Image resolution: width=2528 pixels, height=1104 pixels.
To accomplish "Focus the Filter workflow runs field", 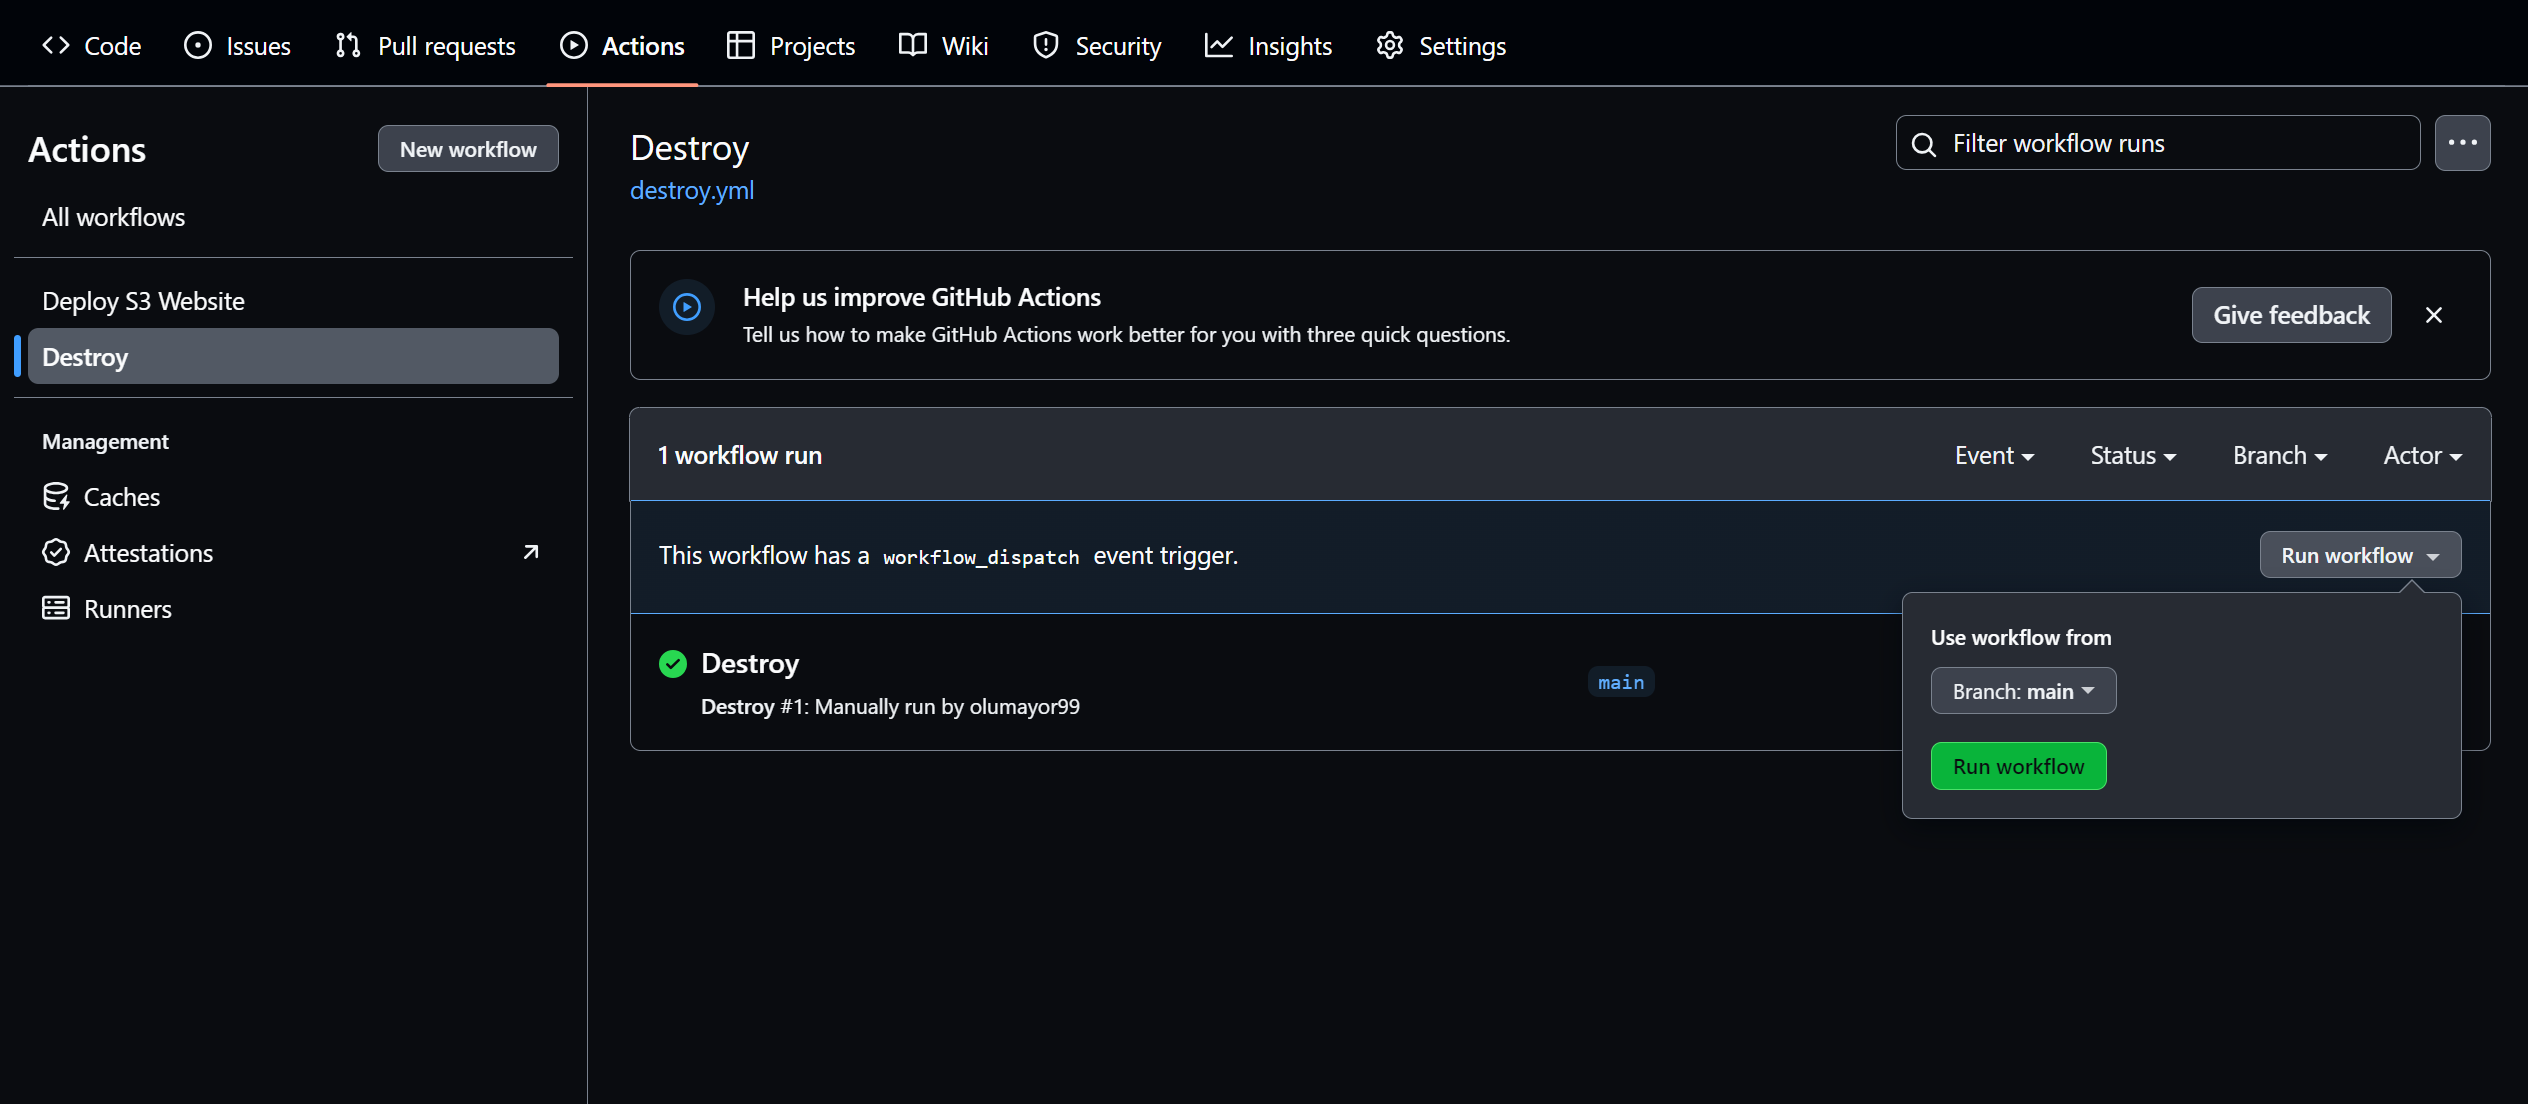I will [2170, 143].
